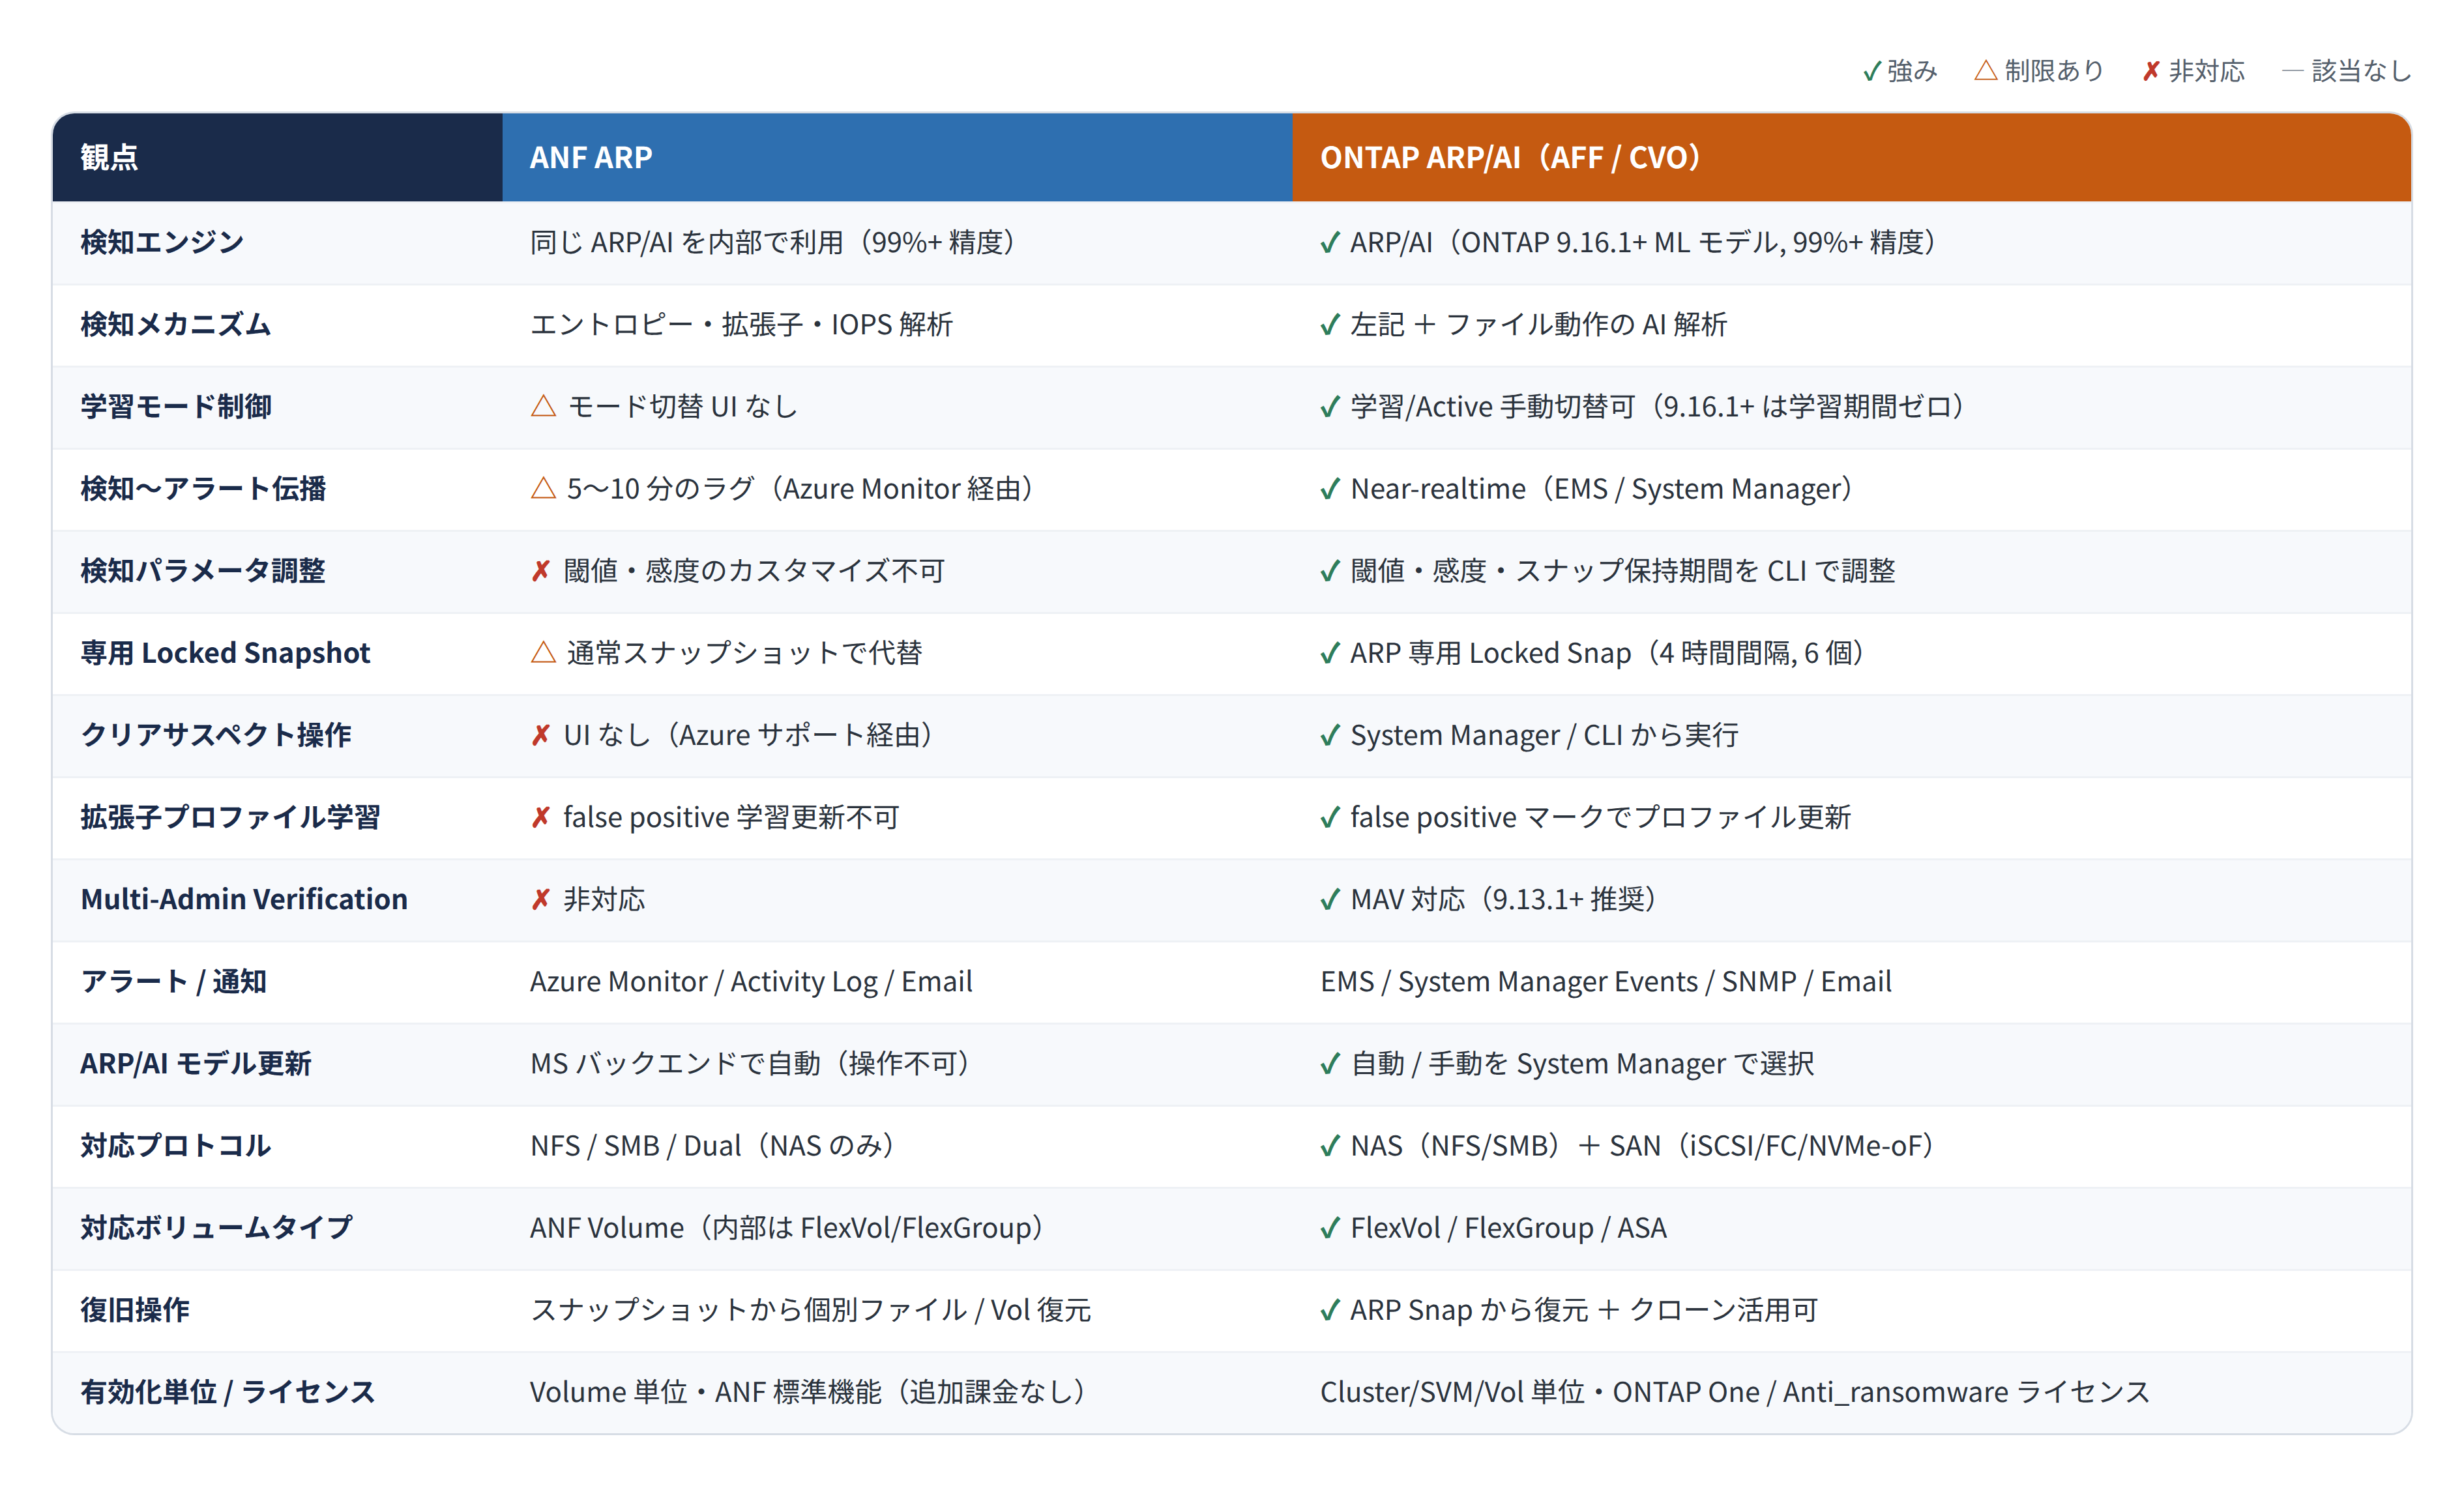Click the checkmark beside ARP 専用 Locked Snap
This screenshot has width=2464, height=1486.
click(x=1330, y=653)
